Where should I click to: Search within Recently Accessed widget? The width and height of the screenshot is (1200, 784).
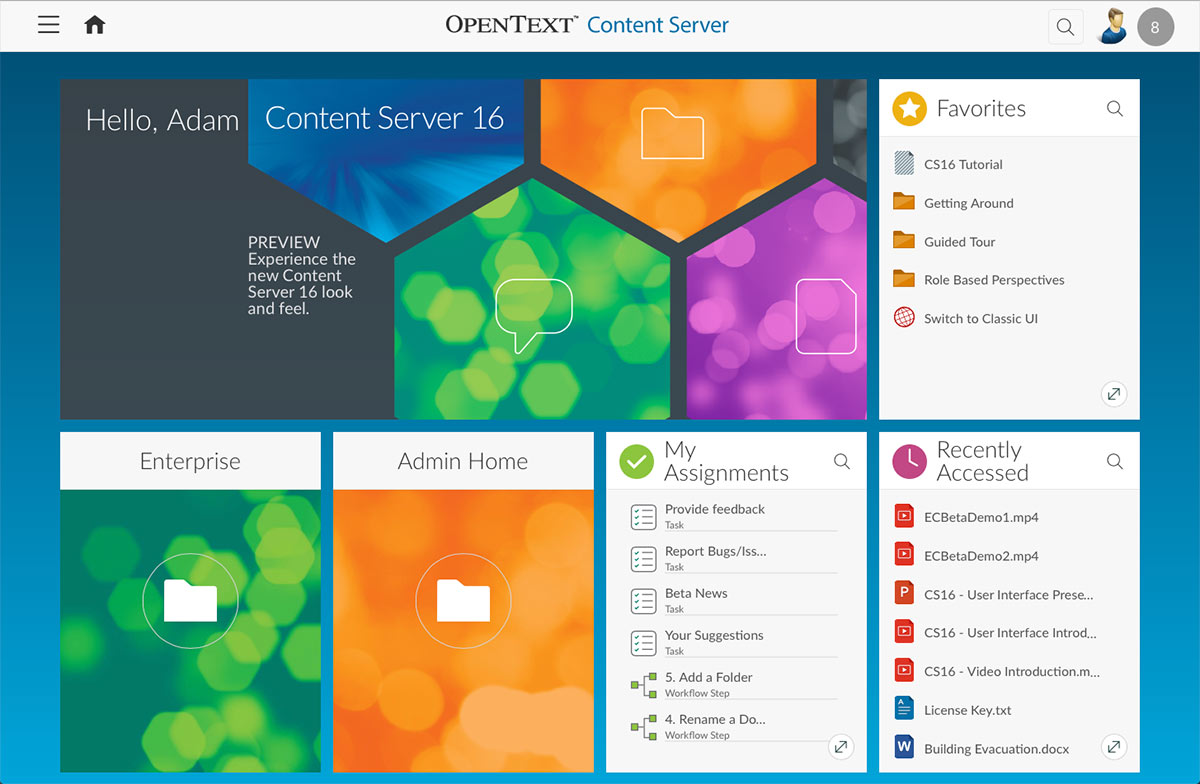(1115, 461)
